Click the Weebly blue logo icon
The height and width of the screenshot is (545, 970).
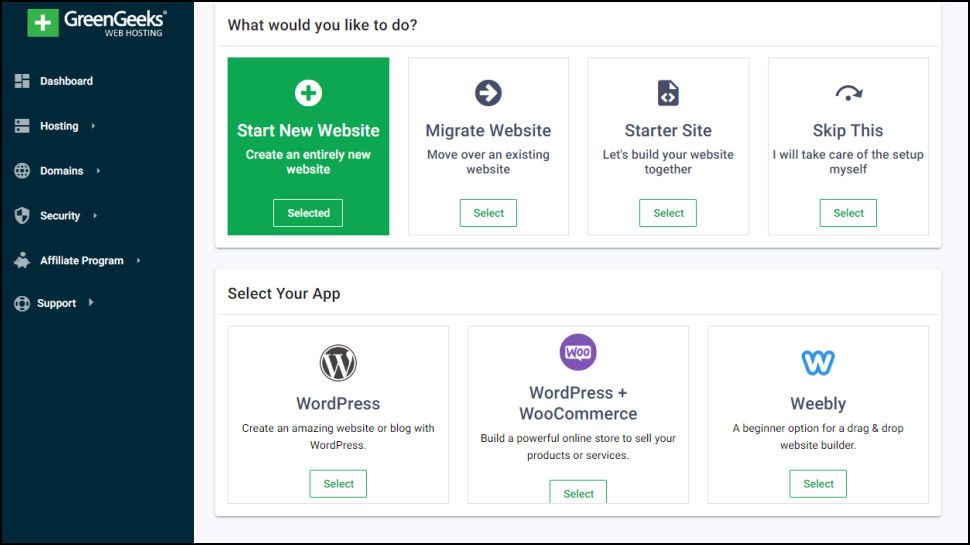818,363
